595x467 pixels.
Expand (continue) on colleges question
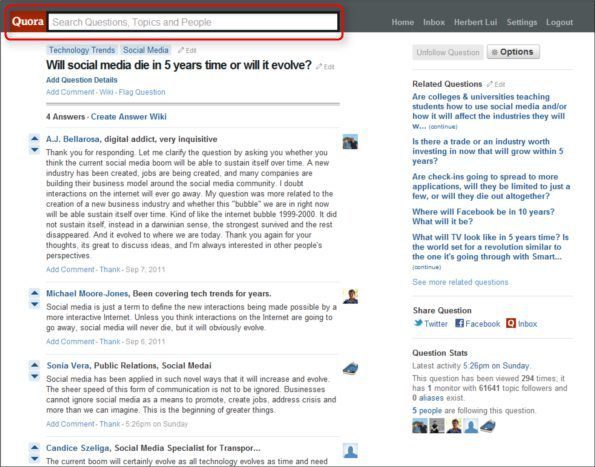[x=443, y=127]
